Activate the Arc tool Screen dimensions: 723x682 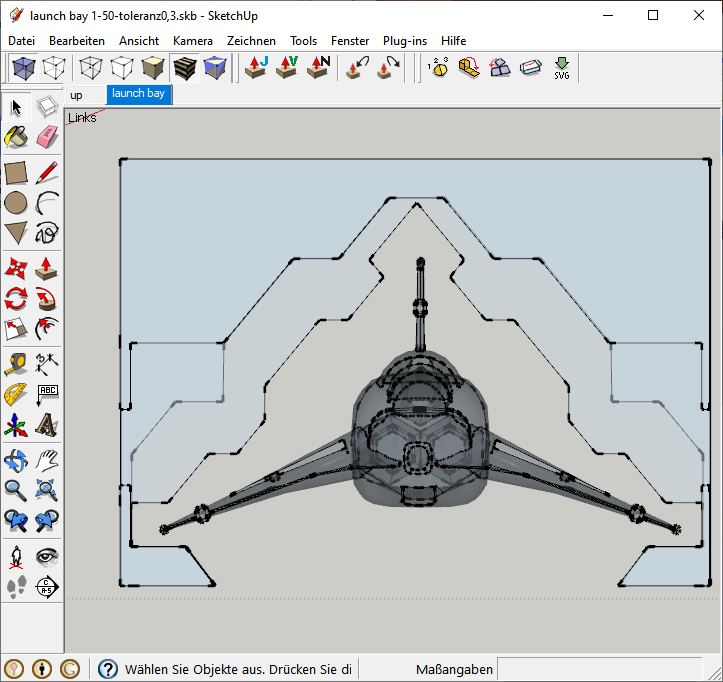click(47, 203)
